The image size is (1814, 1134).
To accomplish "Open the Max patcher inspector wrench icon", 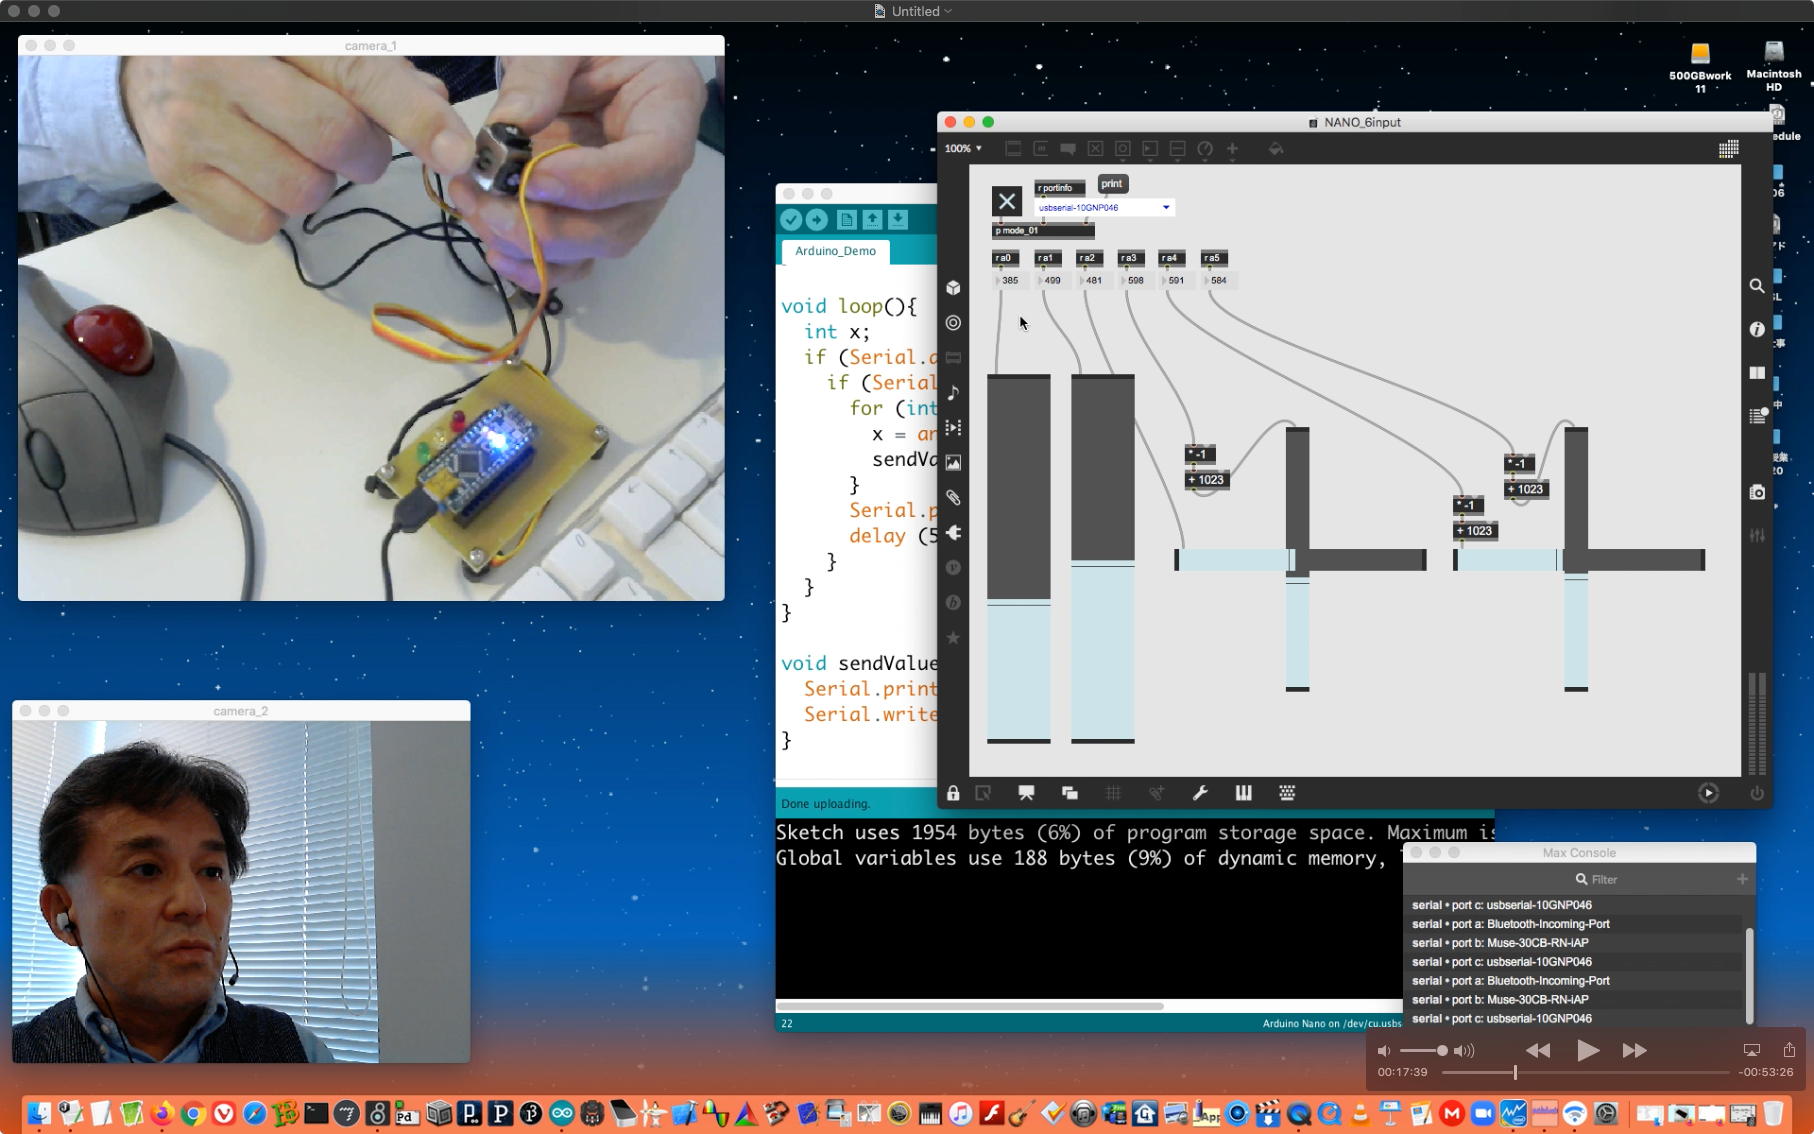I will [x=1200, y=793].
